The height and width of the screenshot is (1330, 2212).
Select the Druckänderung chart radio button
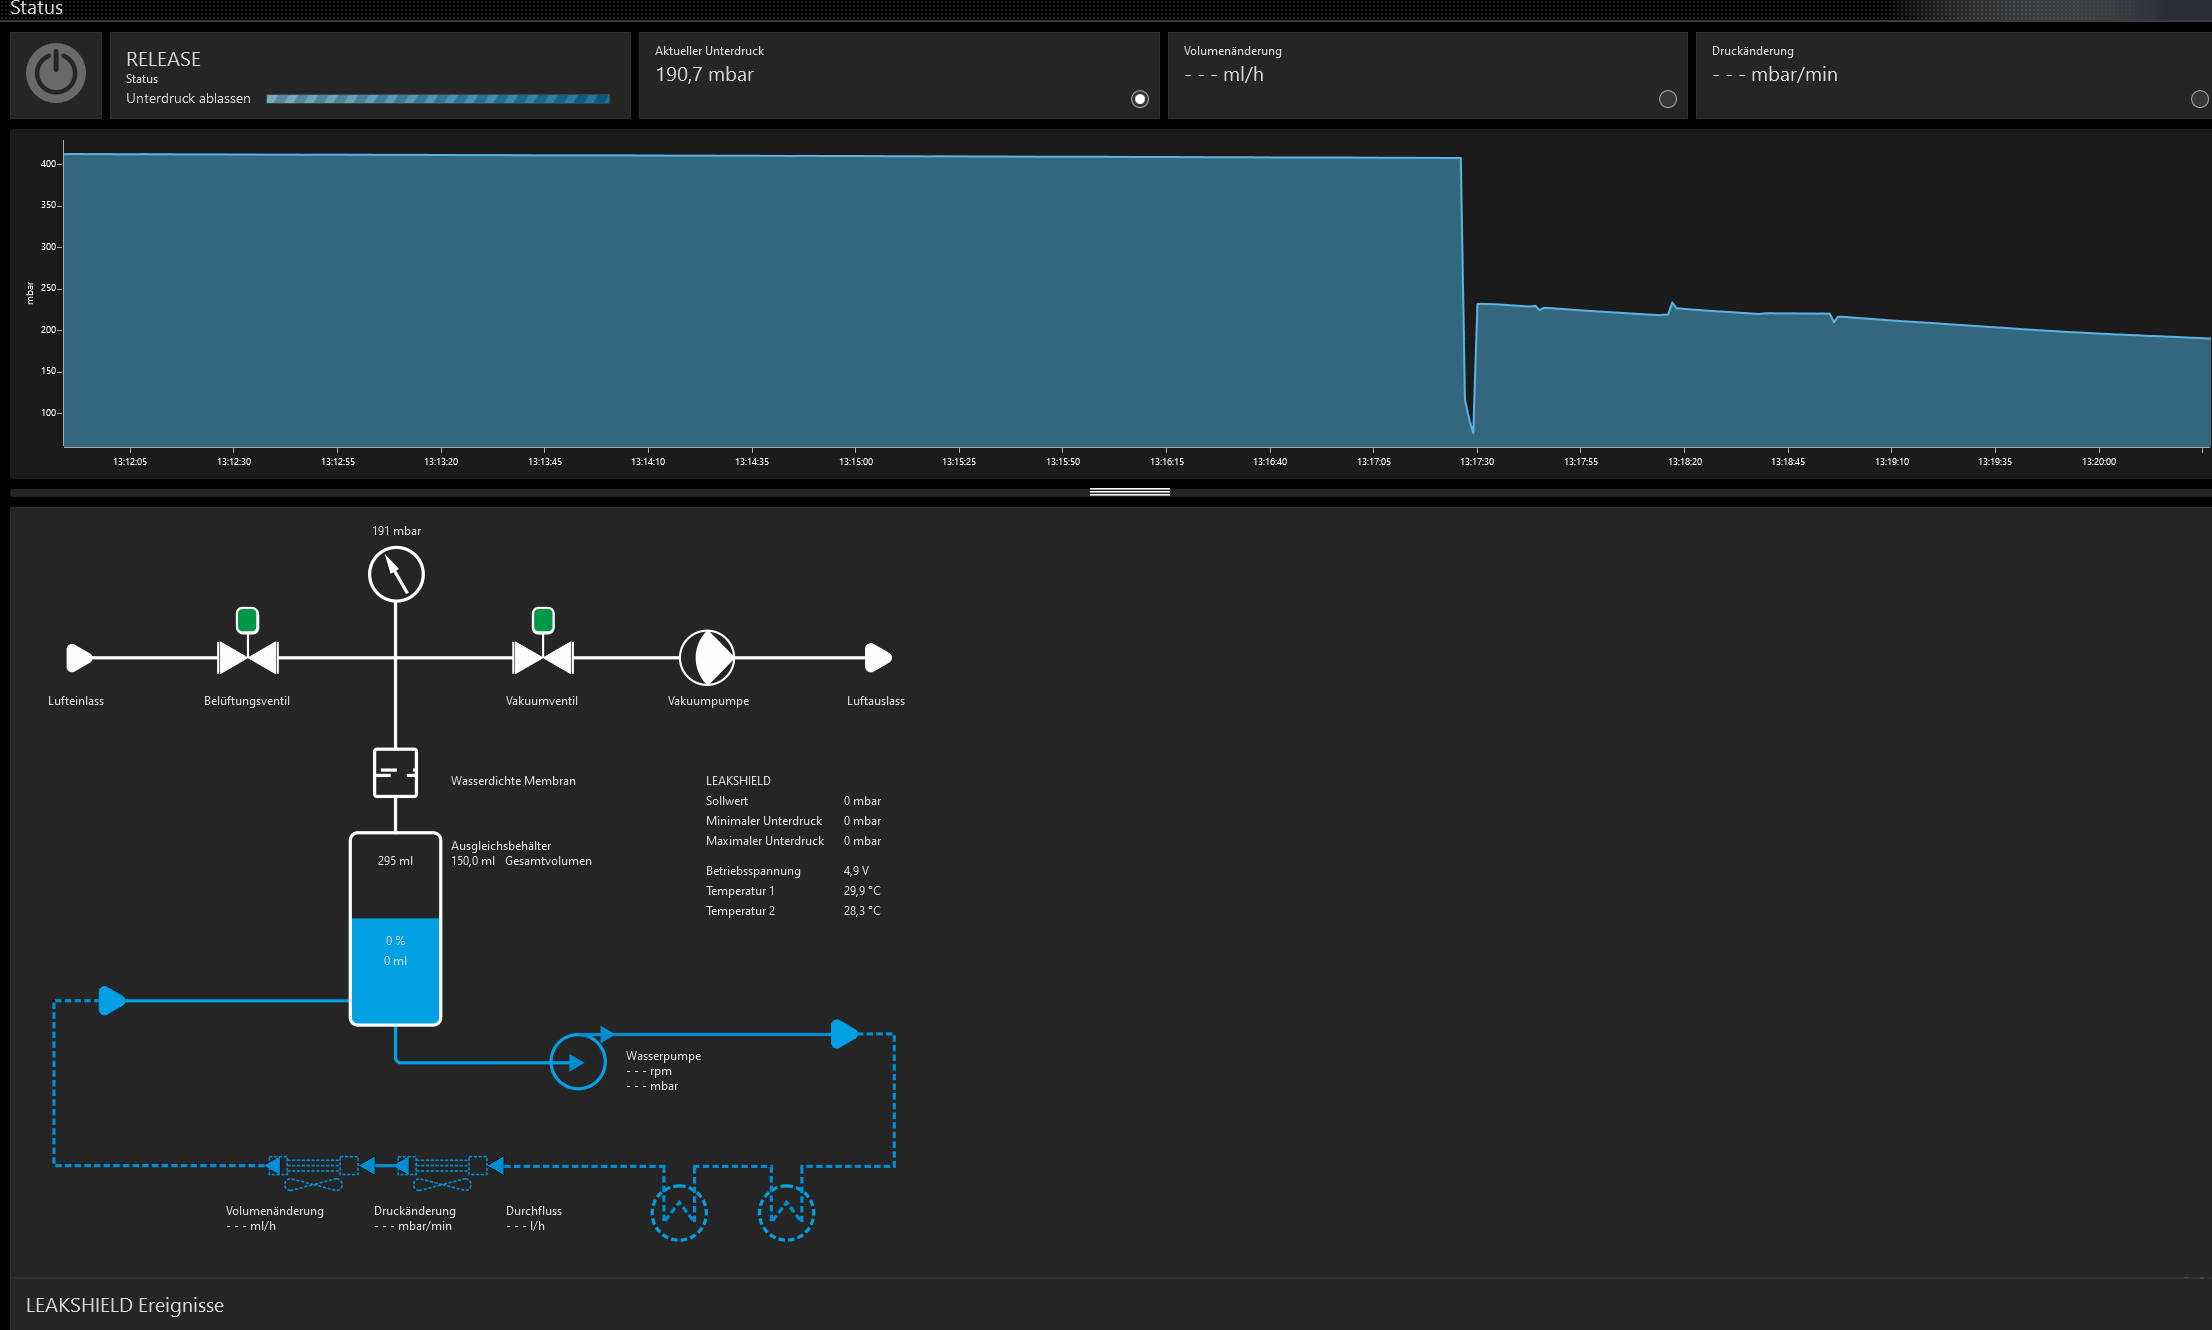click(x=2199, y=99)
